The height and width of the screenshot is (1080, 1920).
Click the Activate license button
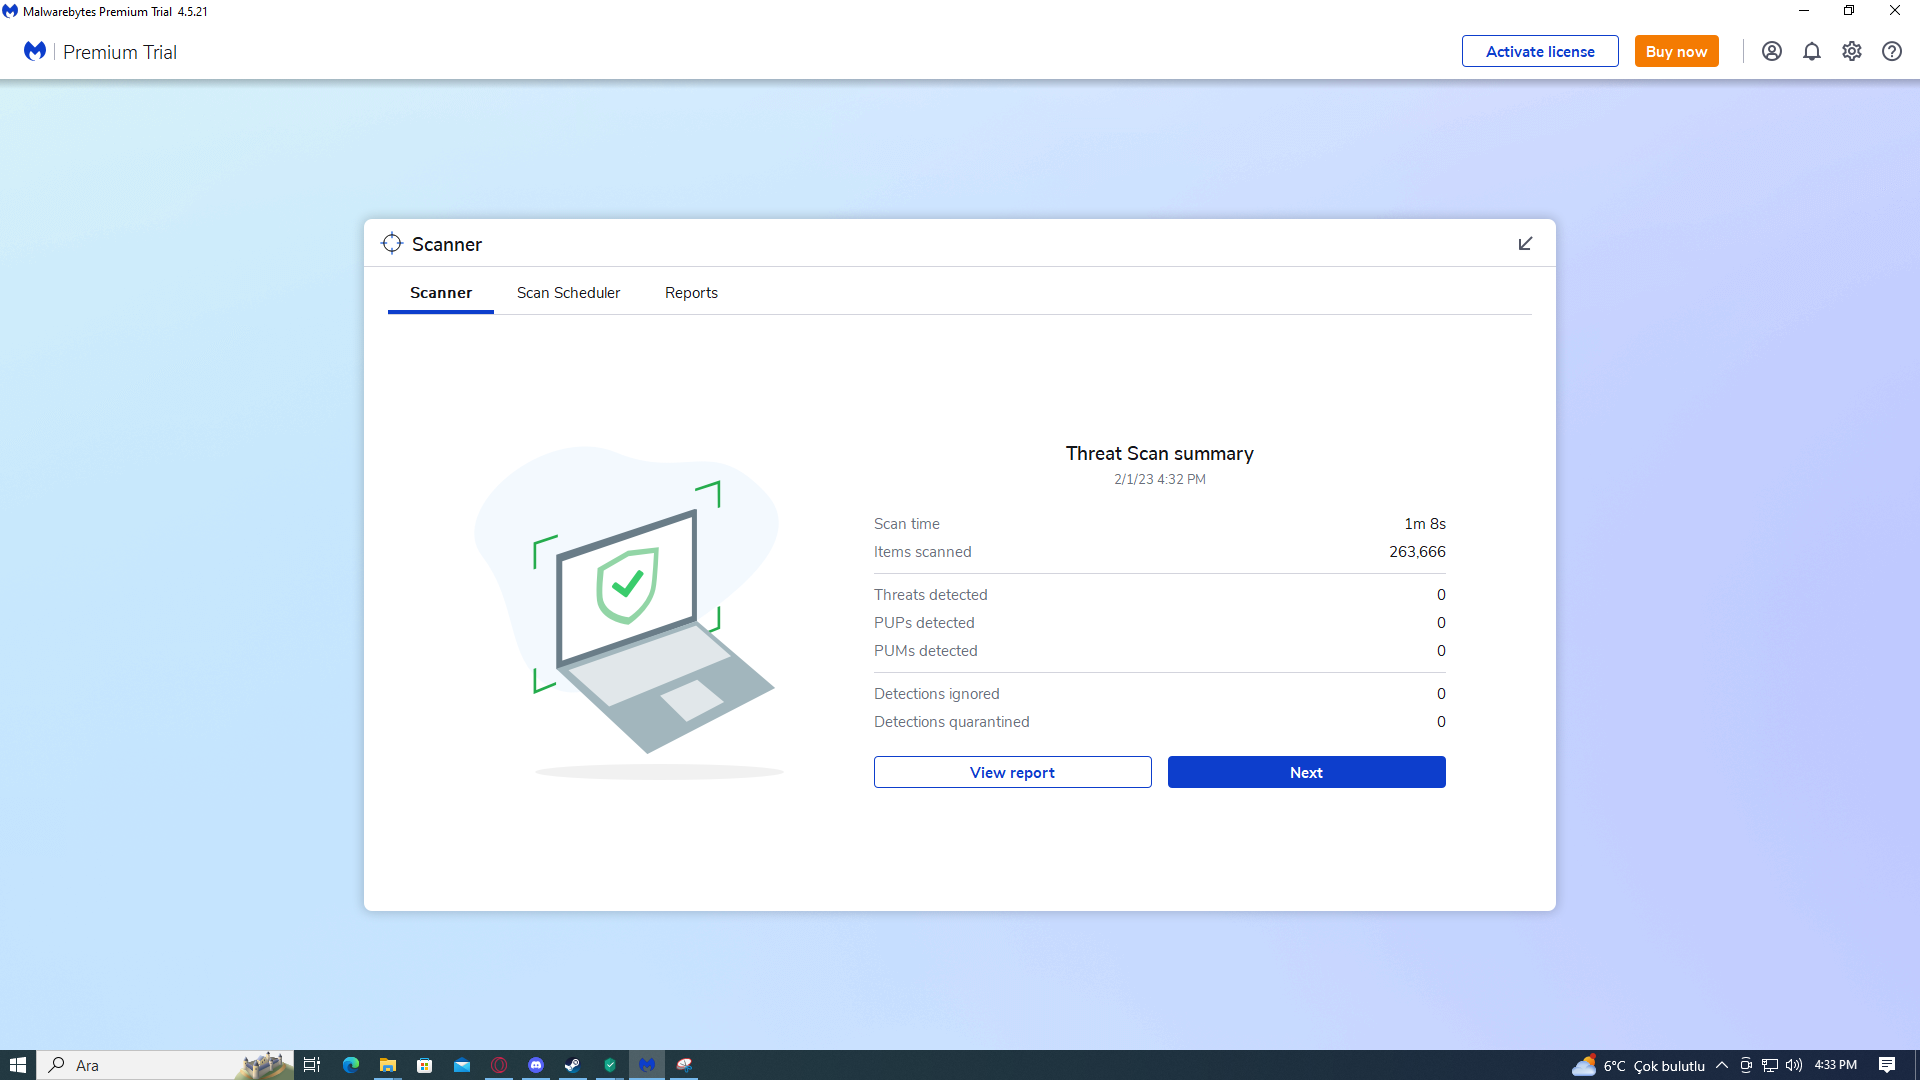click(x=1539, y=51)
